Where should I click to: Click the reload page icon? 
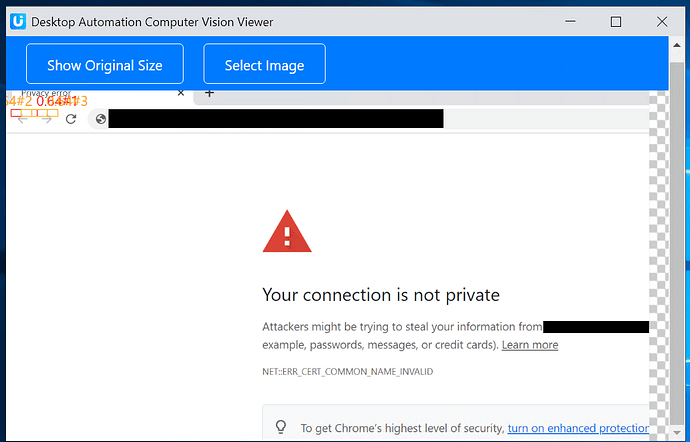[x=71, y=119]
